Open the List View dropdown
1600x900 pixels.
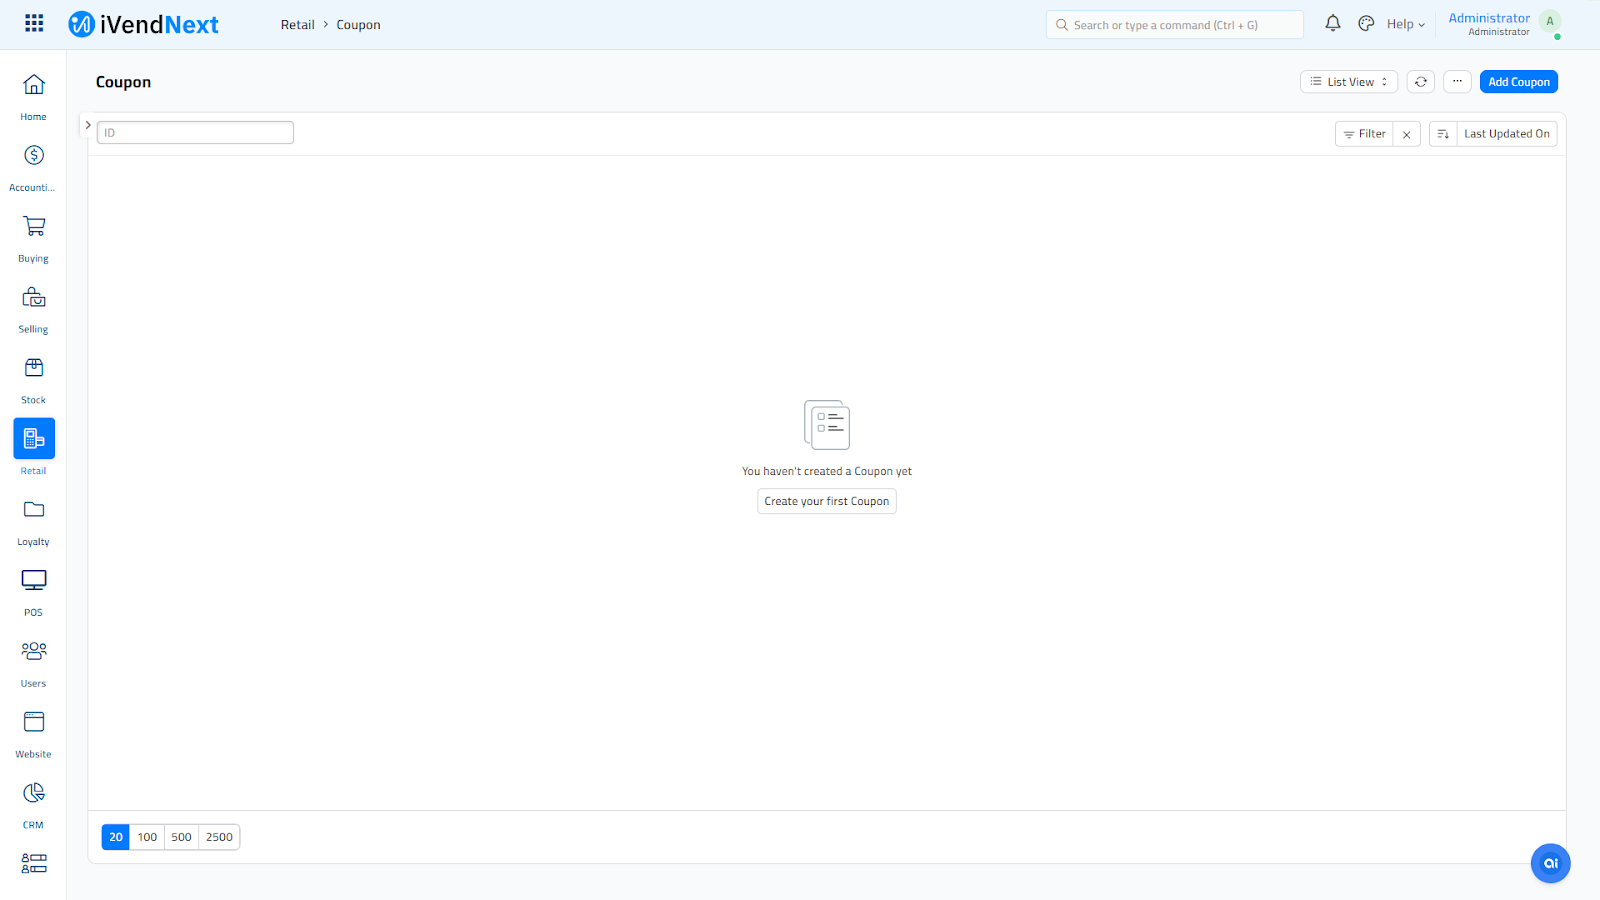pos(1348,82)
